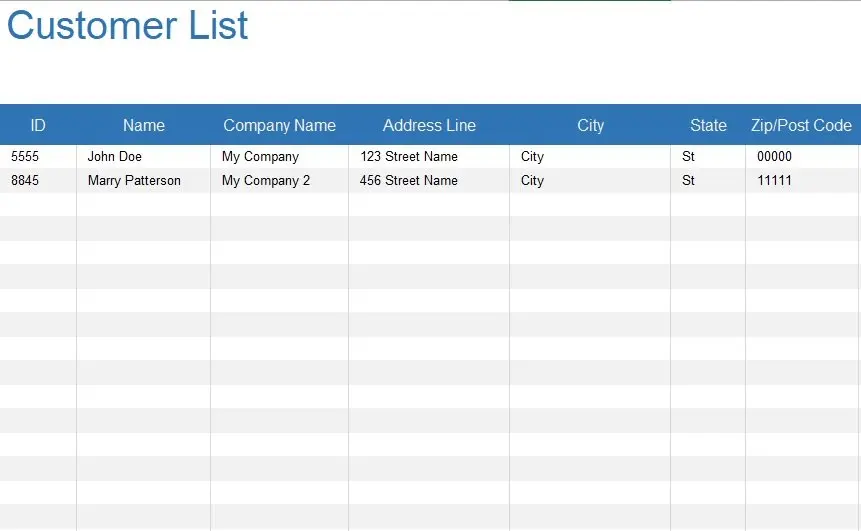Select the Zip/Post Code column header
This screenshot has height=531, width=861.
801,125
